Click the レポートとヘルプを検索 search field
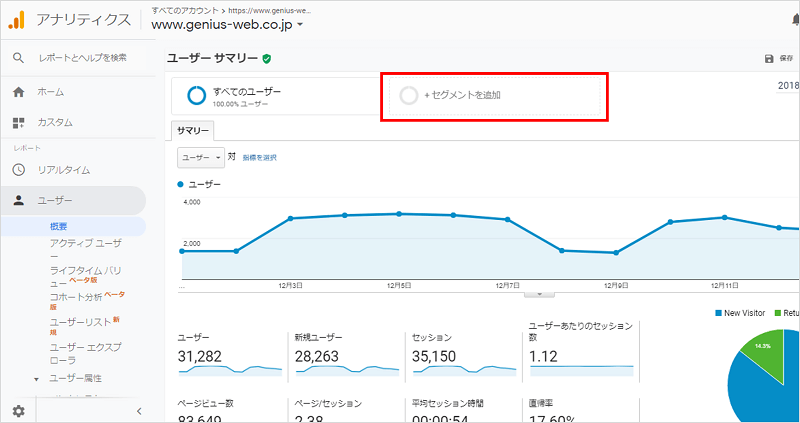 pos(83,58)
